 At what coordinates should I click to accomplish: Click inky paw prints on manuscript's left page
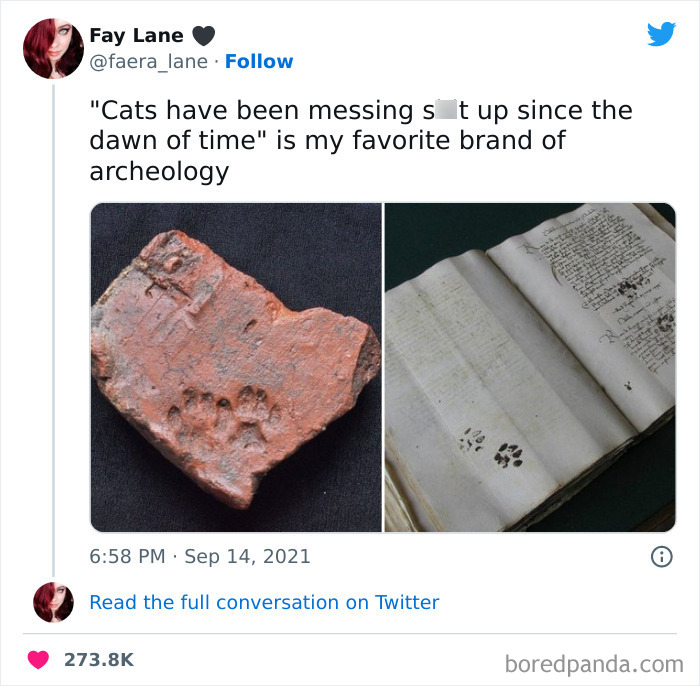(x=492, y=447)
